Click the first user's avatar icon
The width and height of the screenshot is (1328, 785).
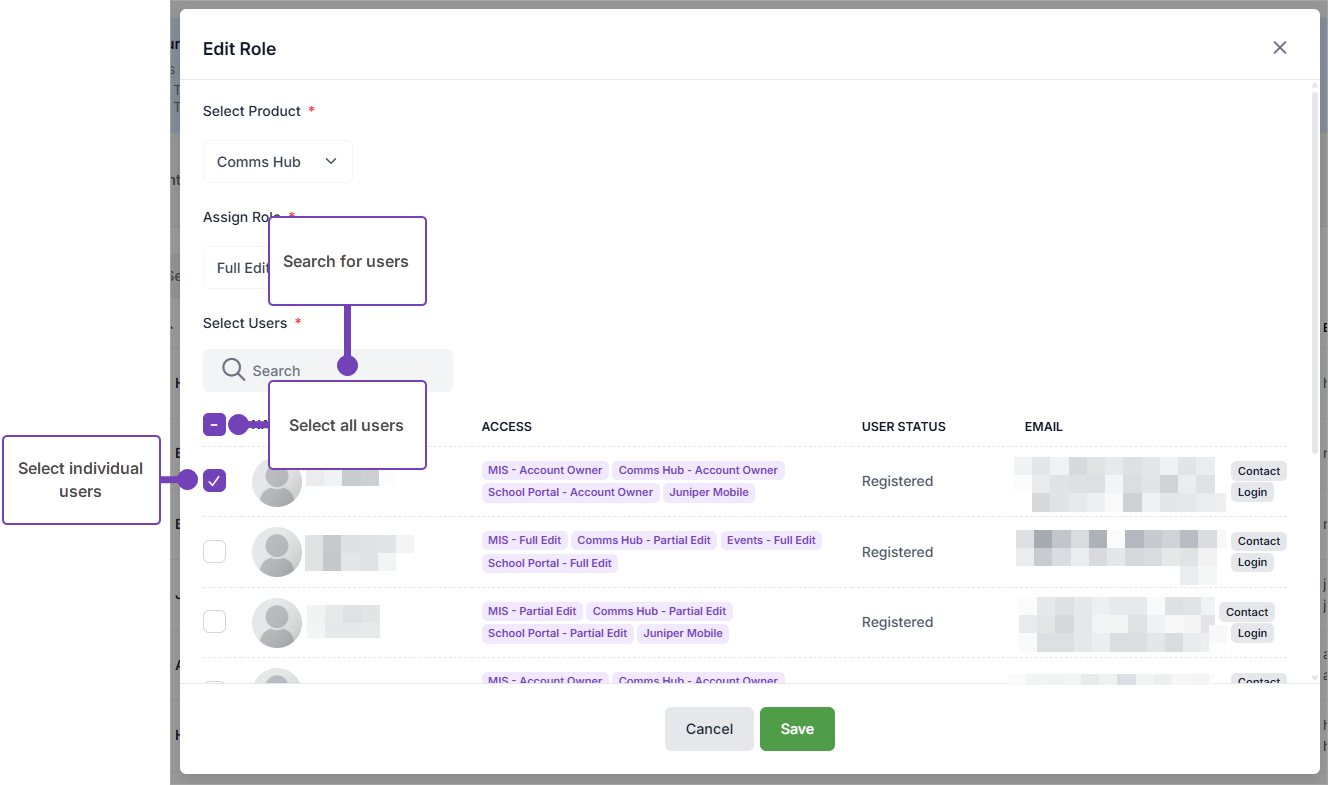pos(277,482)
